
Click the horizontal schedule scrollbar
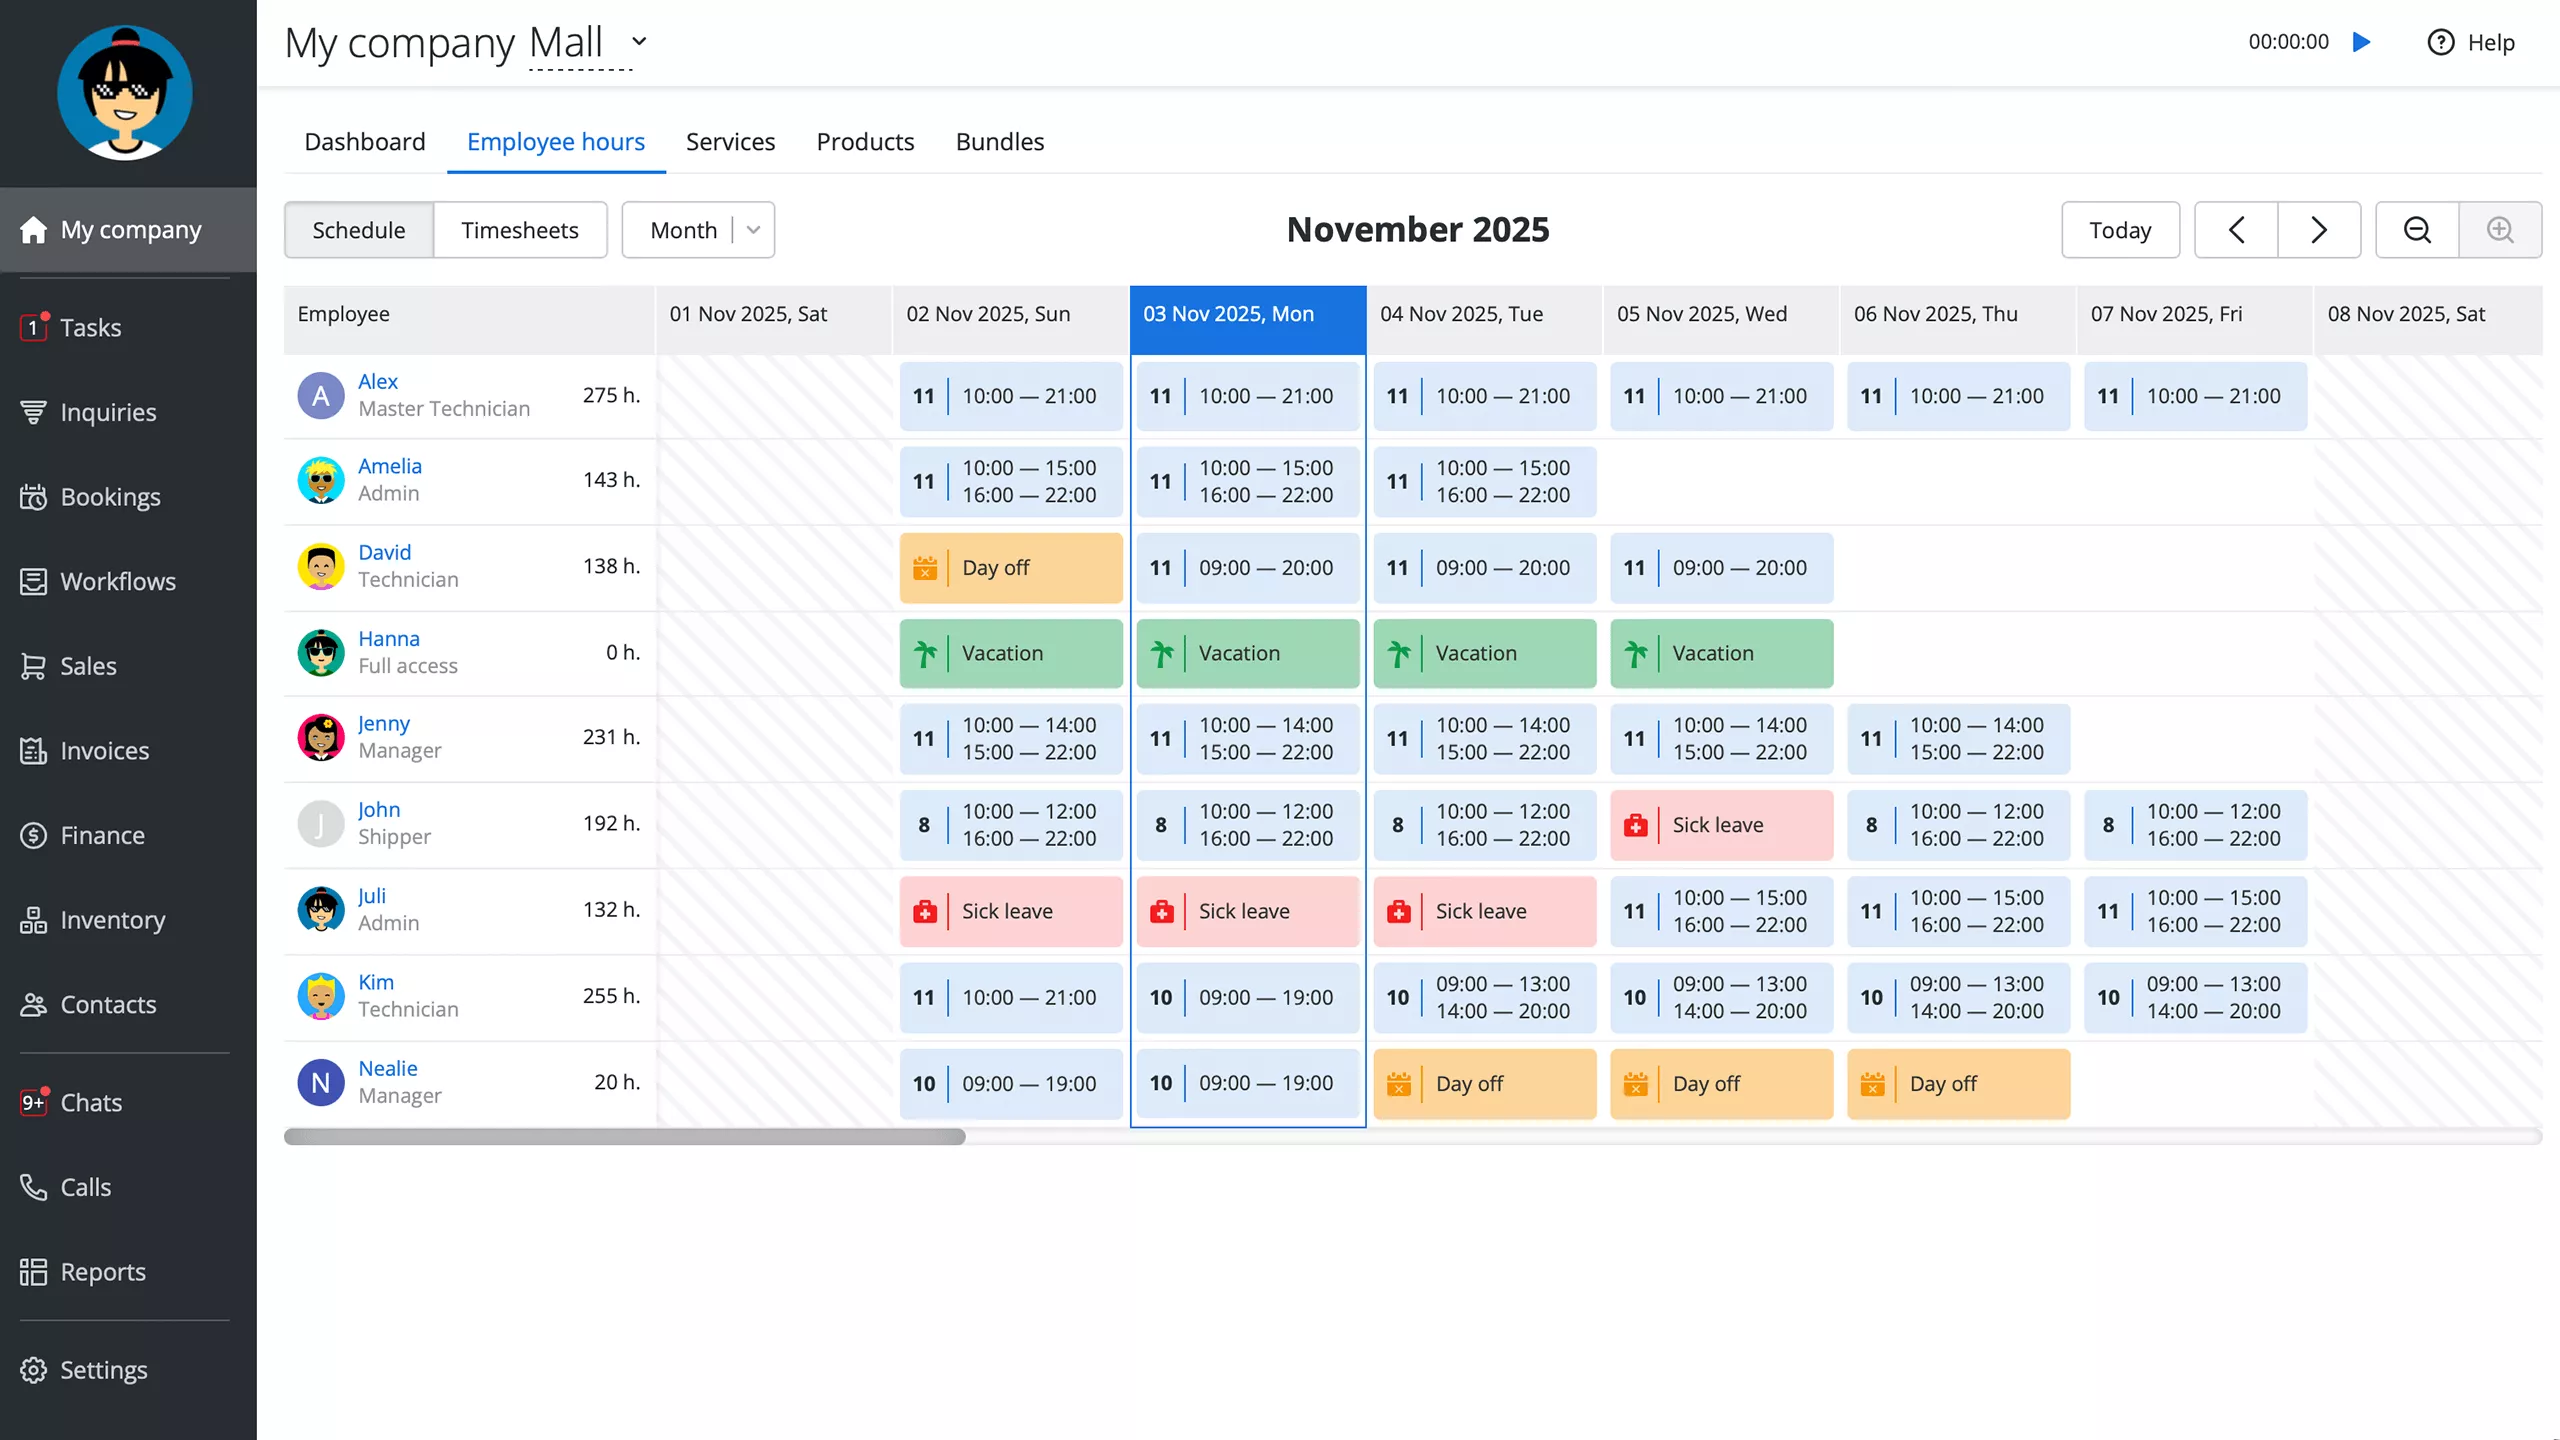pyautogui.click(x=624, y=1137)
